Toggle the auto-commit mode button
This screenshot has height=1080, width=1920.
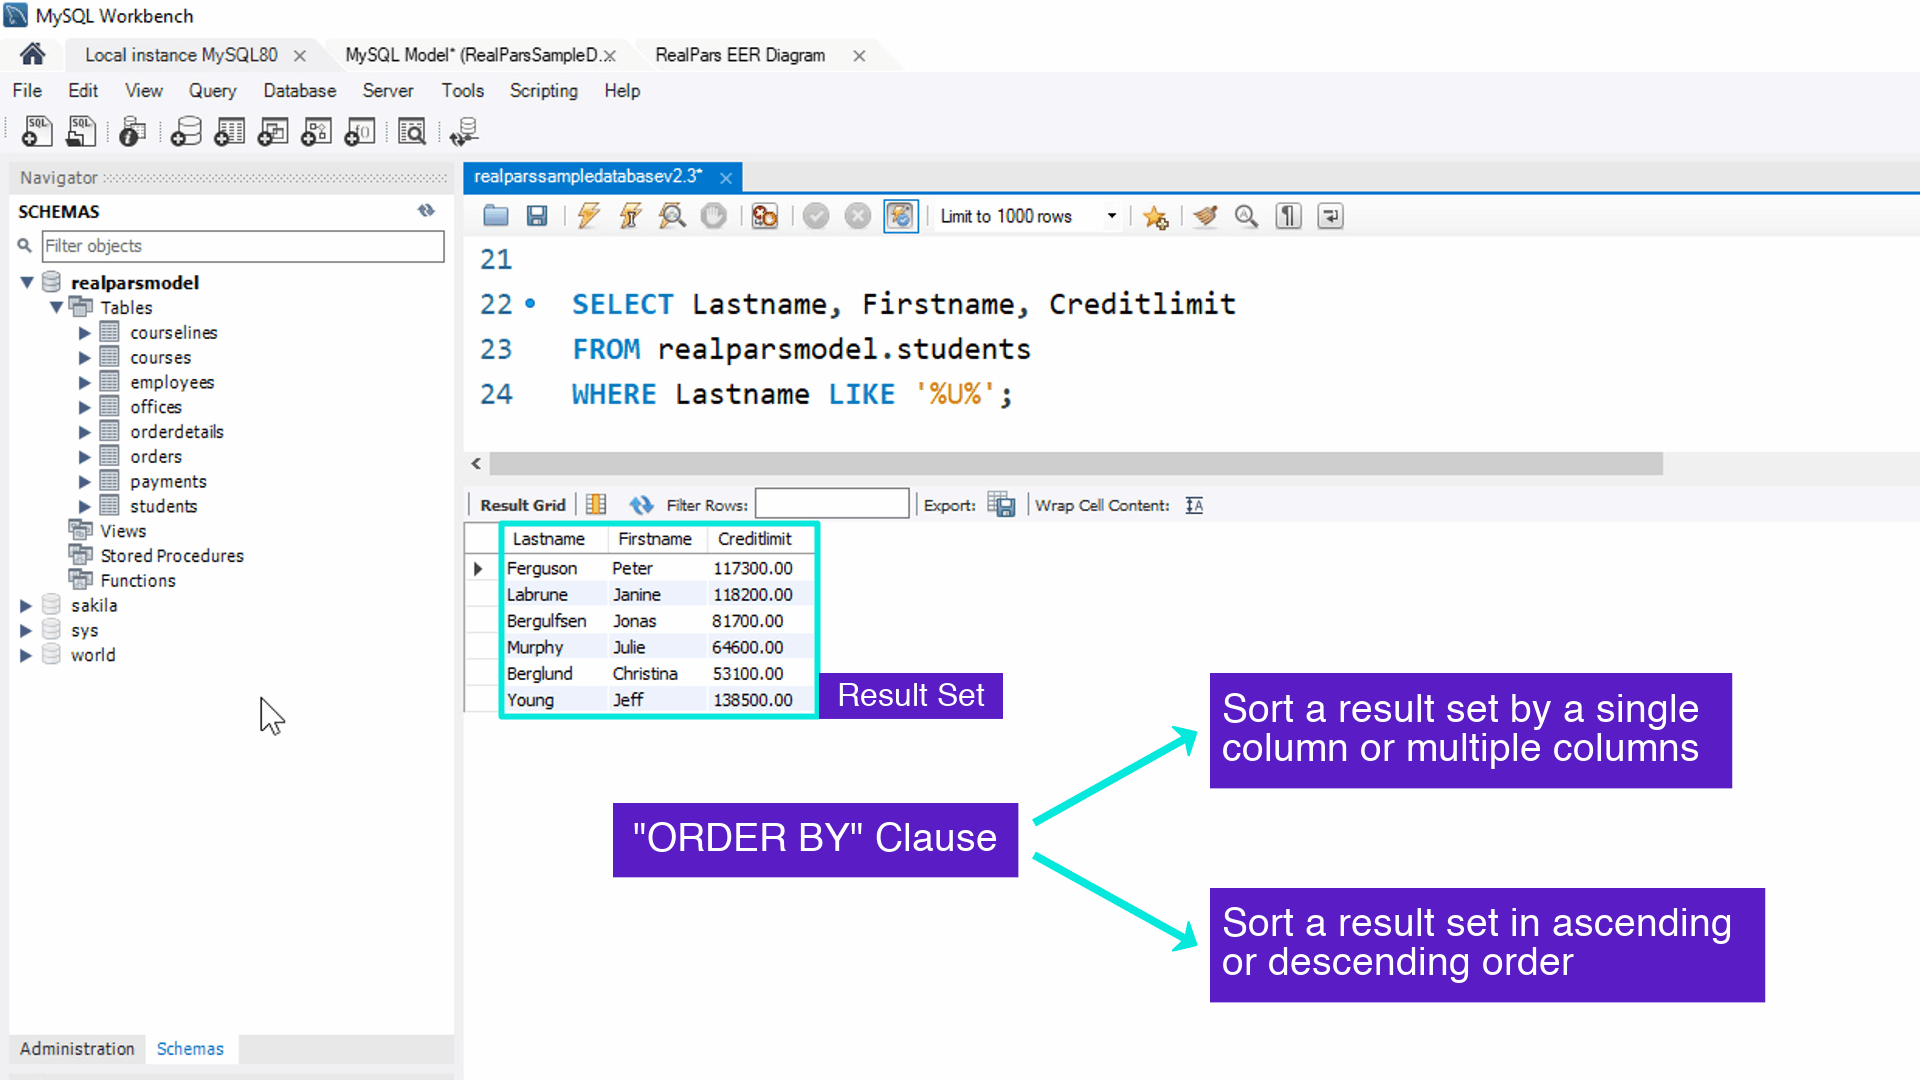coord(900,216)
